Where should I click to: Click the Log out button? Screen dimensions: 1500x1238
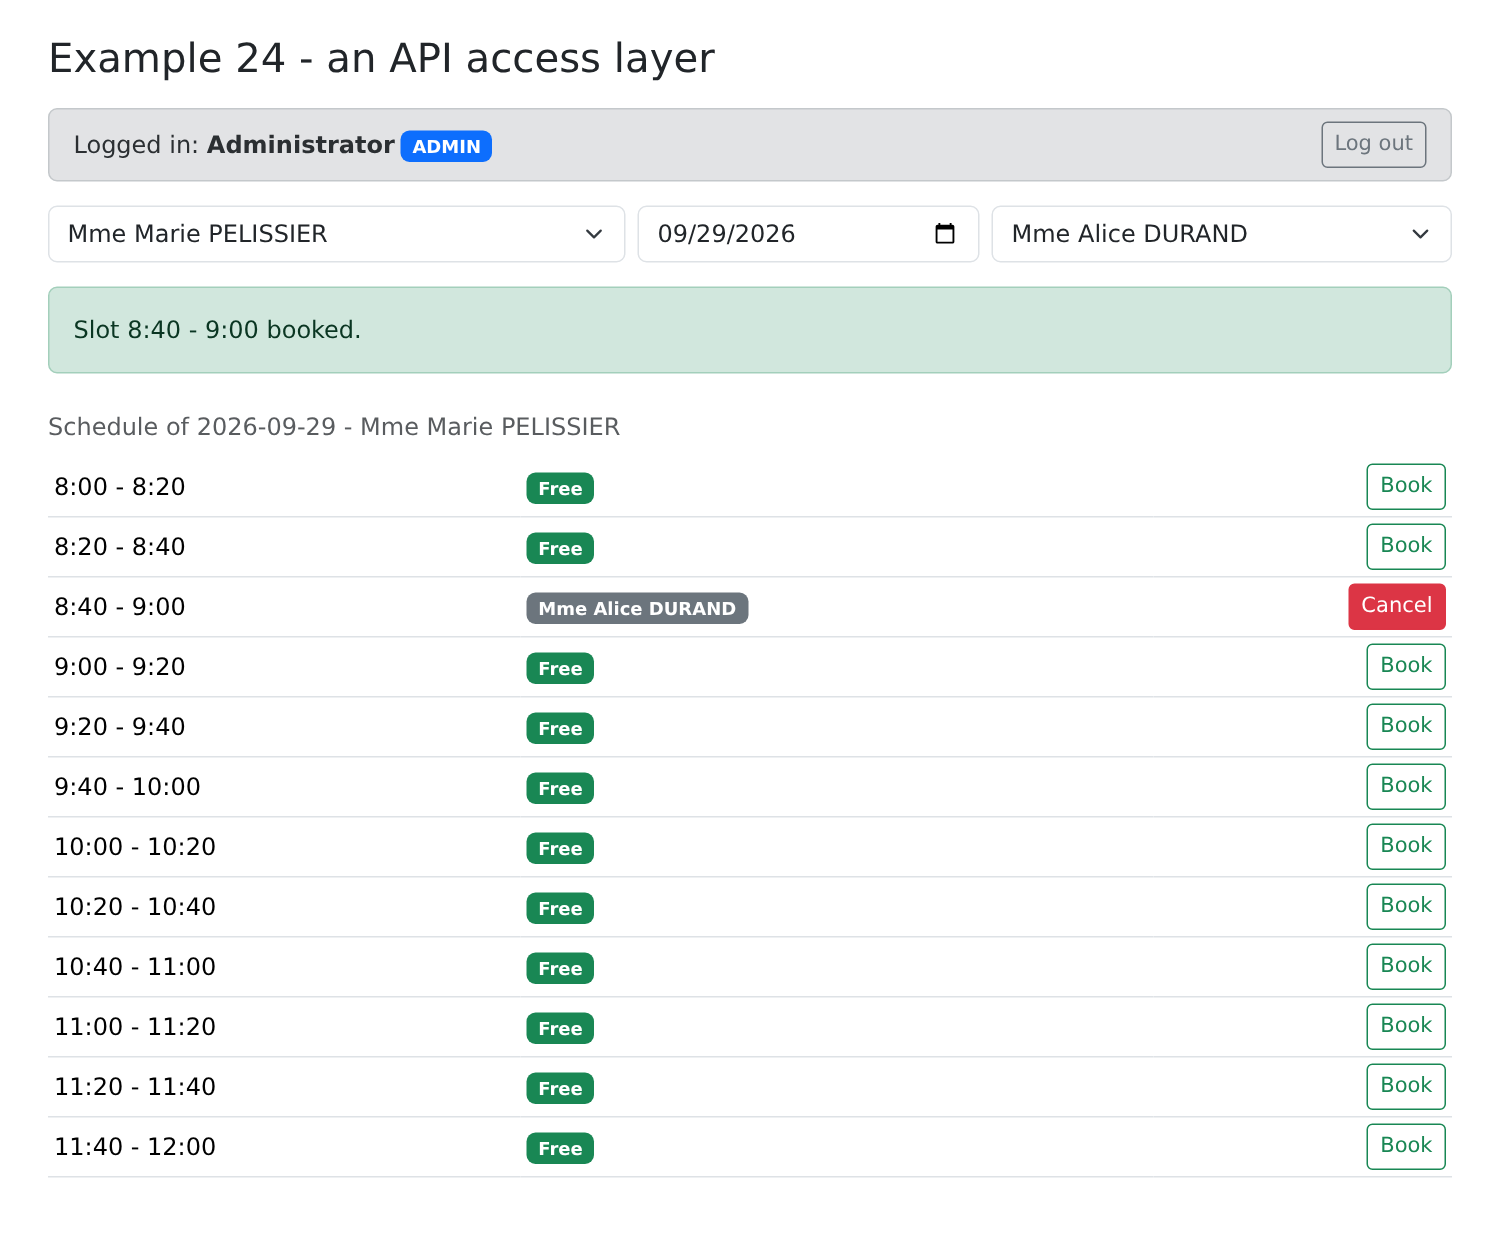[x=1373, y=144]
